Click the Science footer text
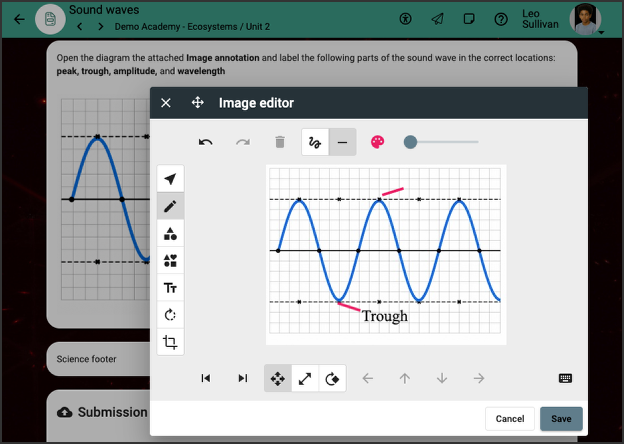This screenshot has height=444, width=624. (x=86, y=359)
